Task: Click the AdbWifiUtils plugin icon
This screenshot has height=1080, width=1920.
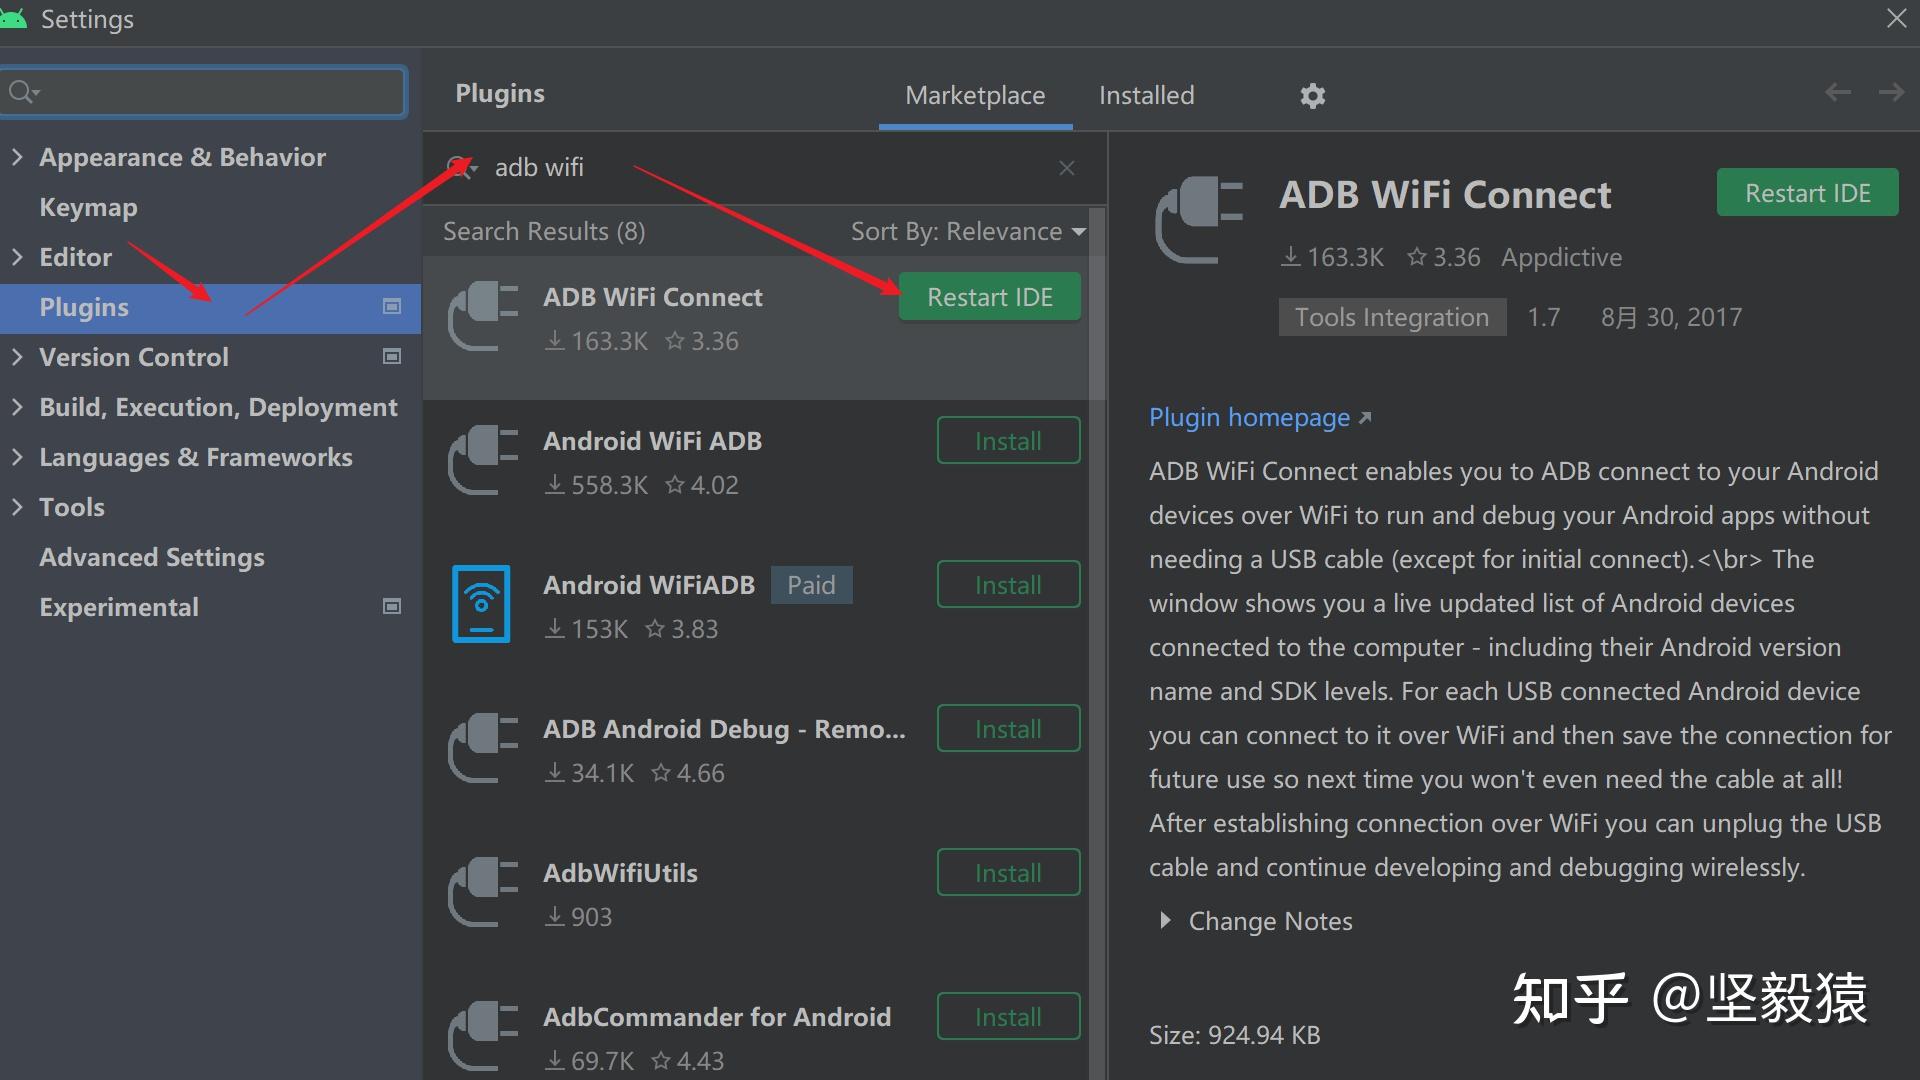Action: [x=483, y=892]
